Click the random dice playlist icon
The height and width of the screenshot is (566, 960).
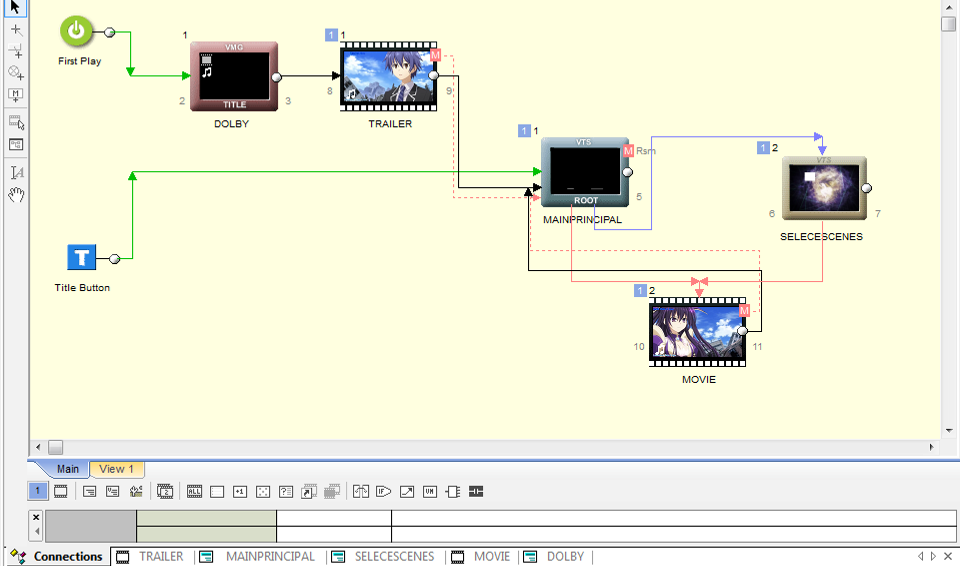263,491
